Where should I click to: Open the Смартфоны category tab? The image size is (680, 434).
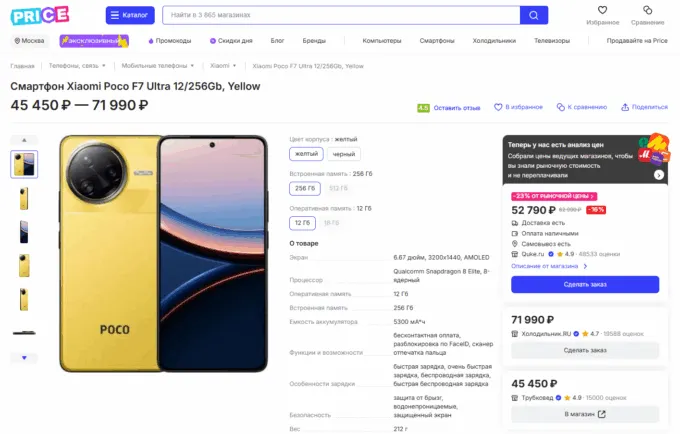437,41
